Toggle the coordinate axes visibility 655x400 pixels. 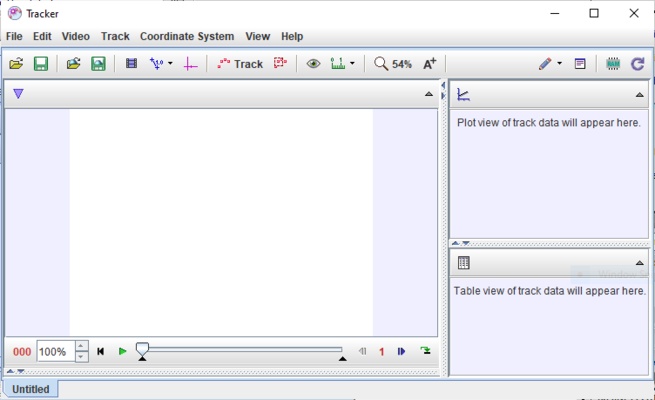point(190,64)
